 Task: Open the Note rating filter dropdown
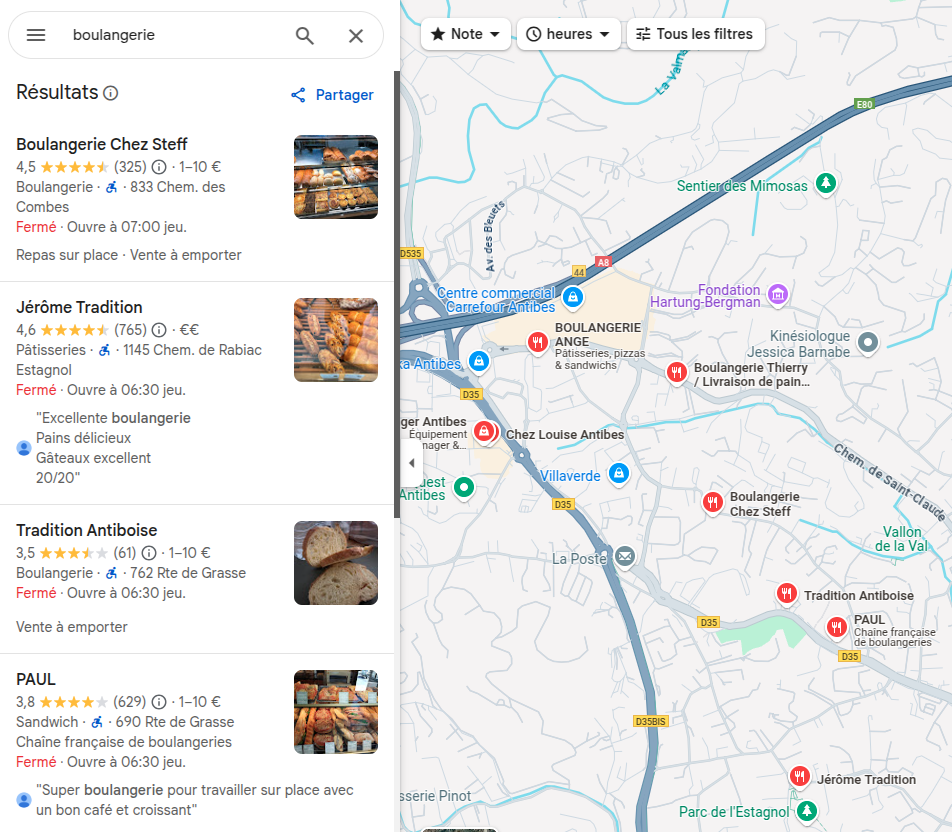click(466, 34)
